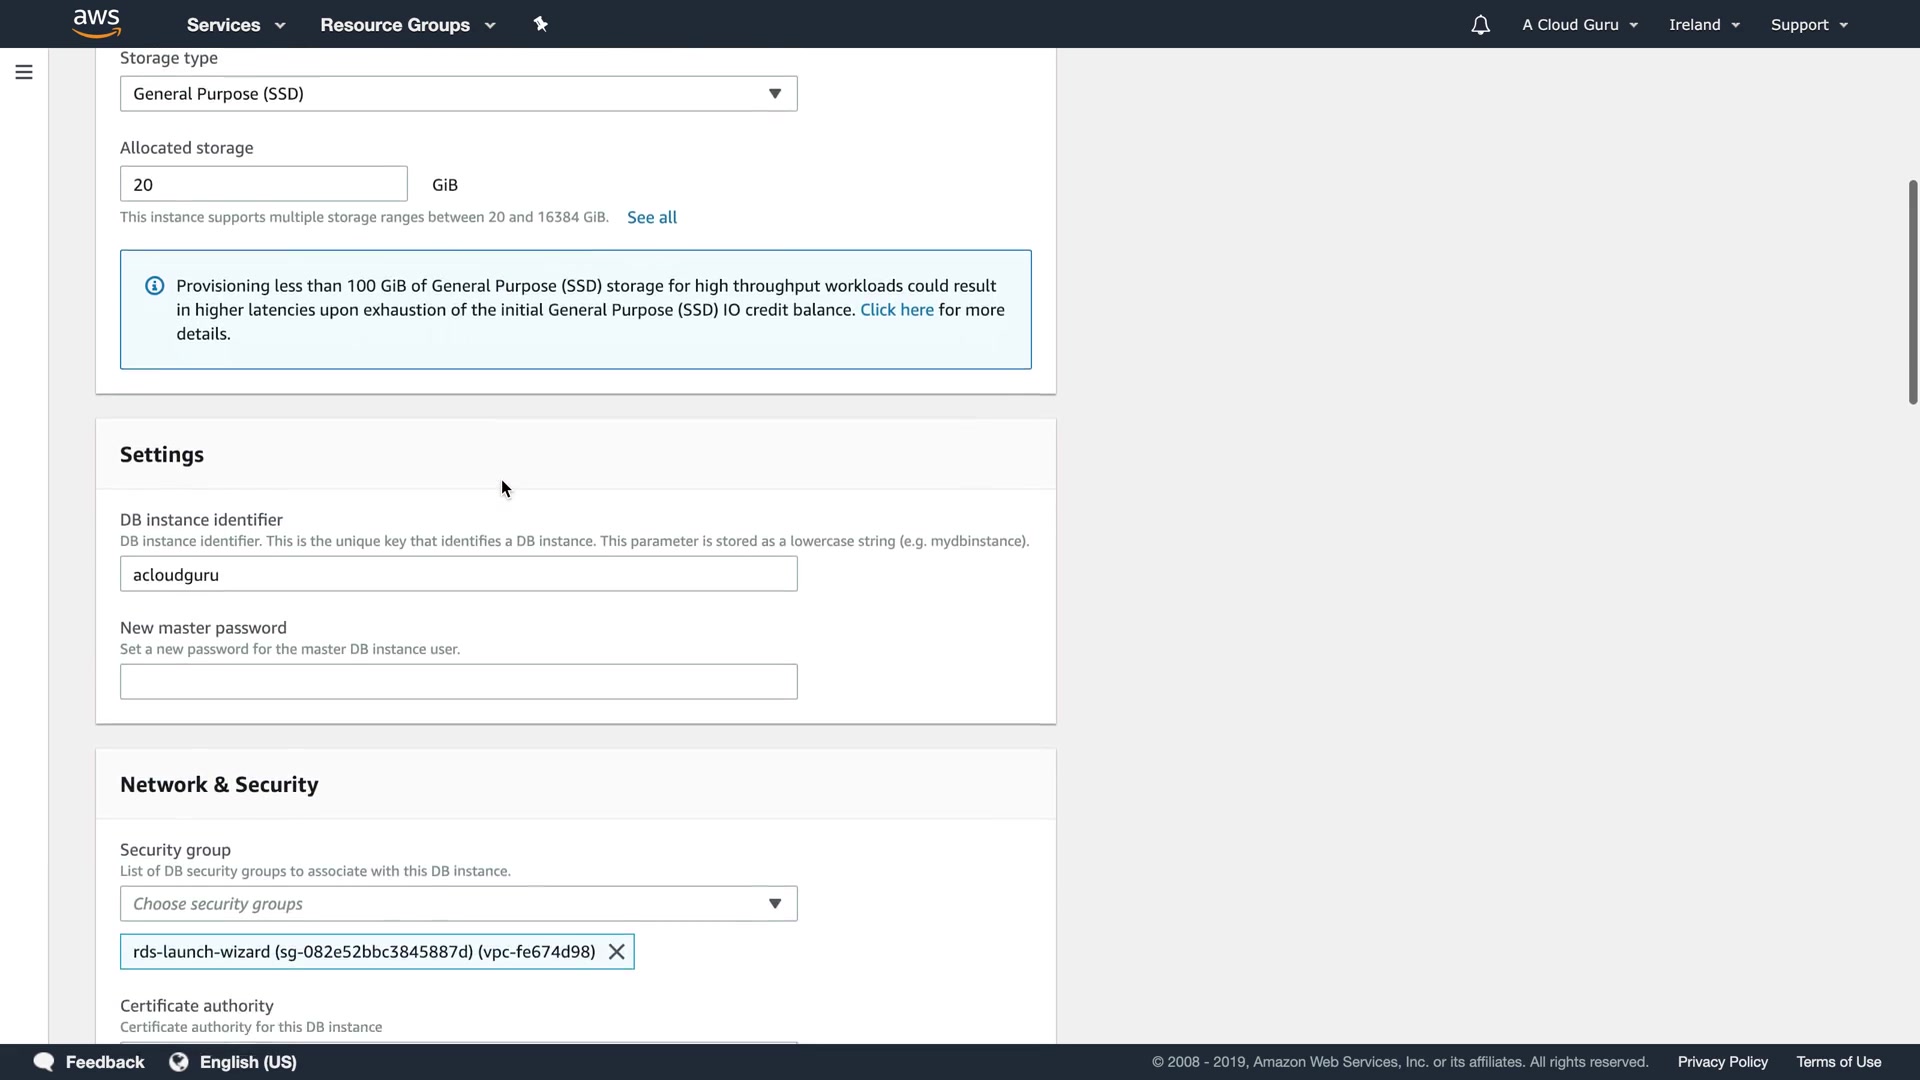Viewport: 1920px width, 1080px height.
Task: Open the notifications bell
Action: click(1480, 25)
